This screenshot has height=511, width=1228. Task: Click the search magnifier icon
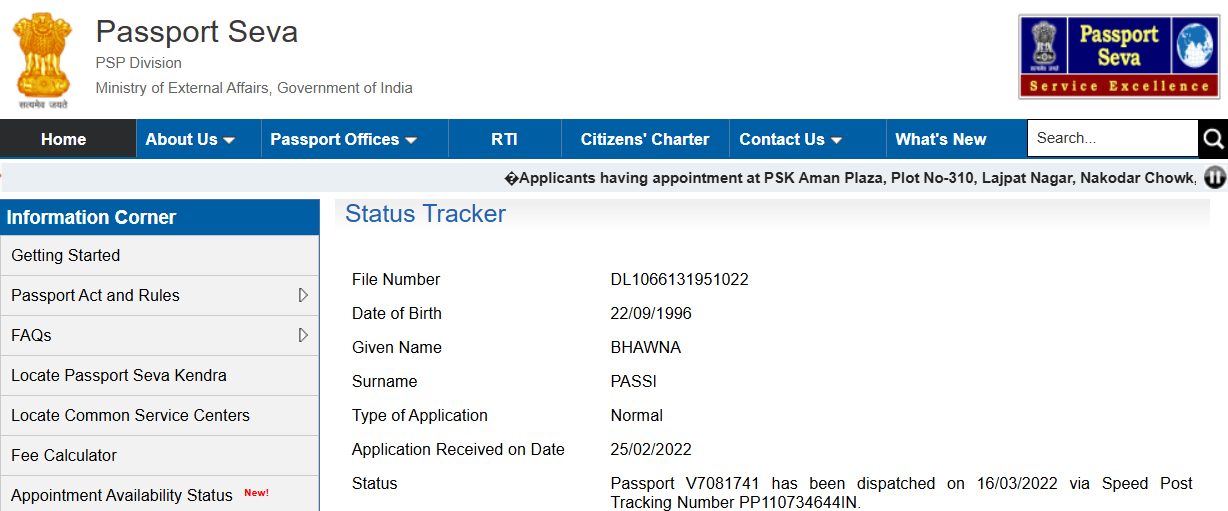coord(1213,139)
